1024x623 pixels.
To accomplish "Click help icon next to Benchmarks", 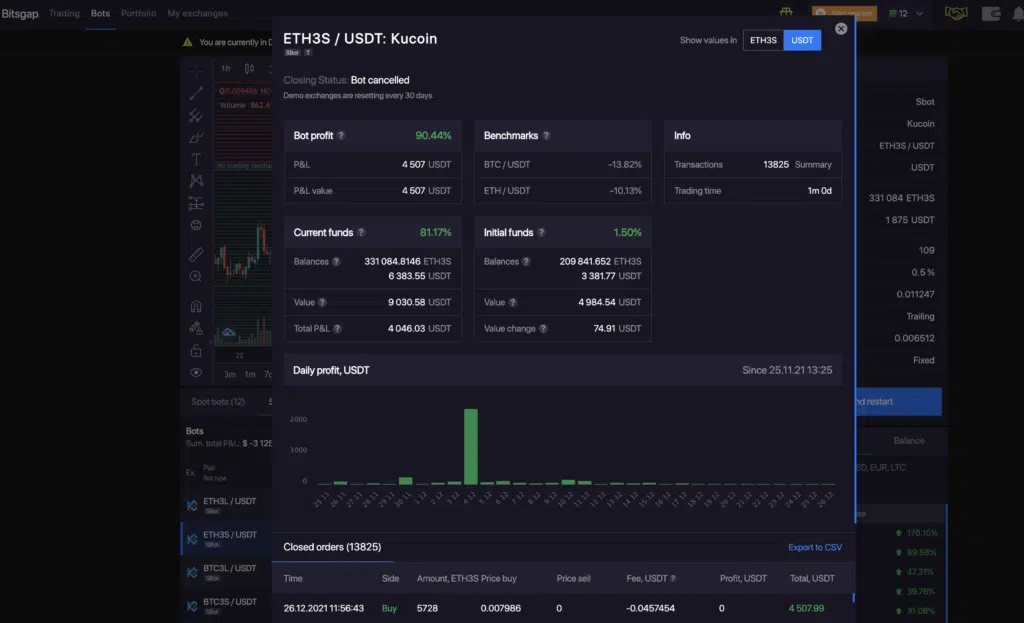I will click(546, 136).
